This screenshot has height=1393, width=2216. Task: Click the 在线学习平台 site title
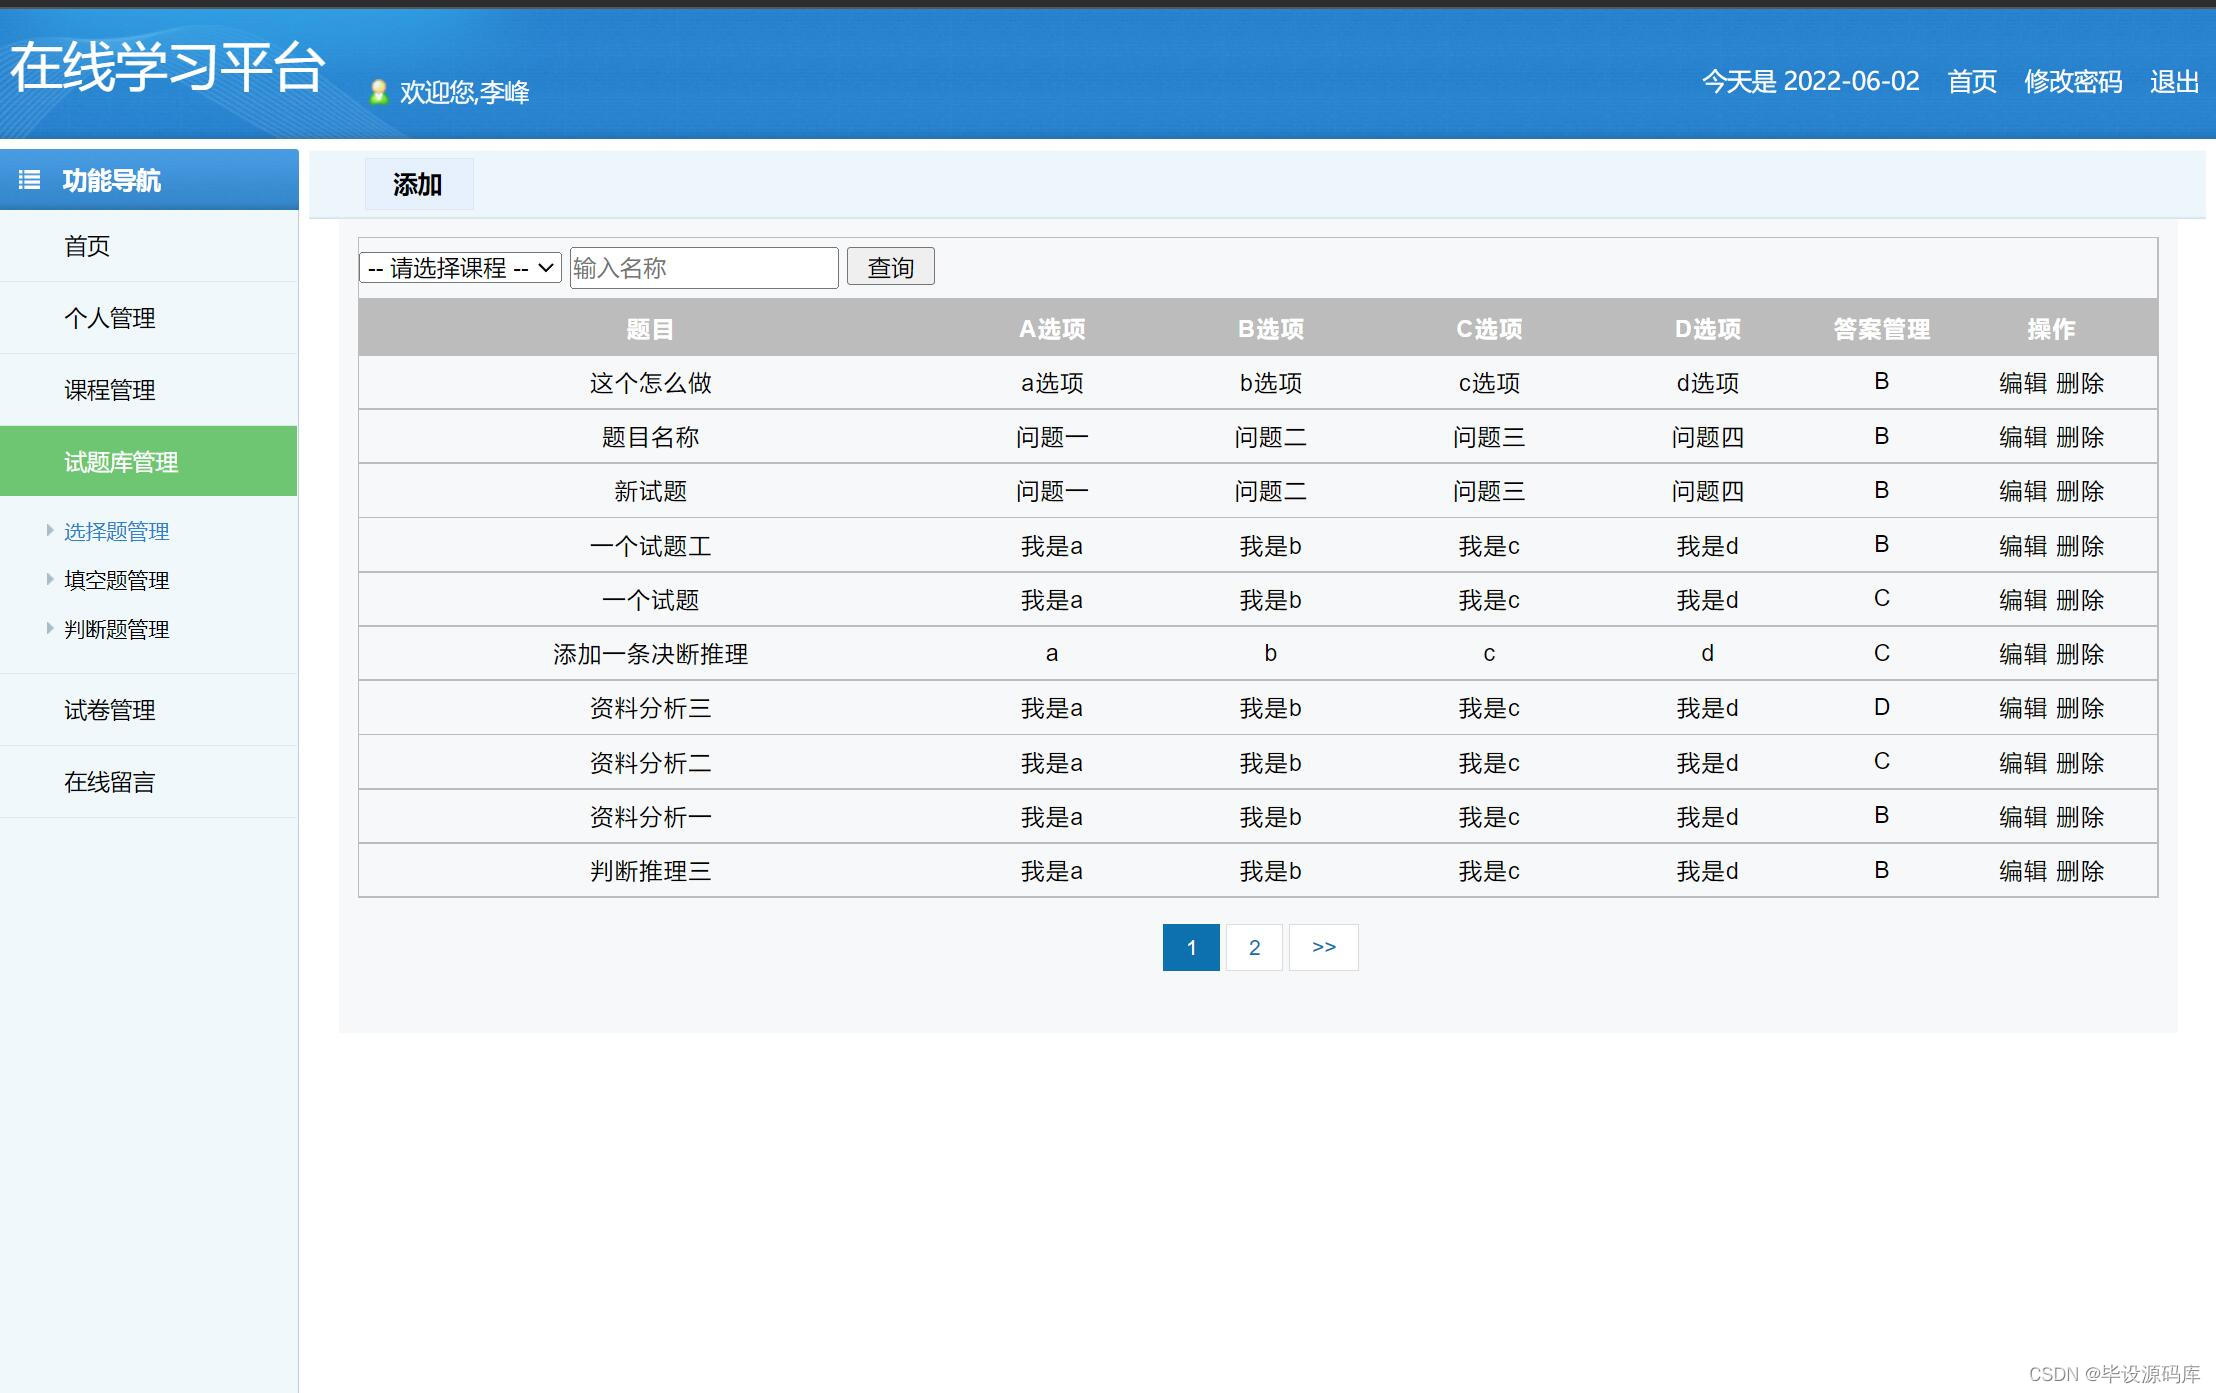(167, 68)
